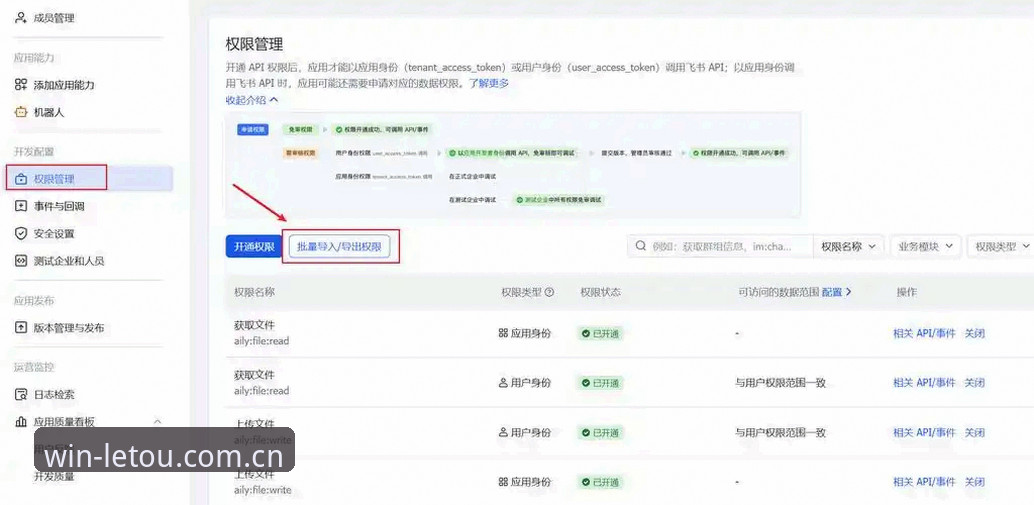Click the 日志检索 search icon
1034x505 pixels.
click(21, 395)
